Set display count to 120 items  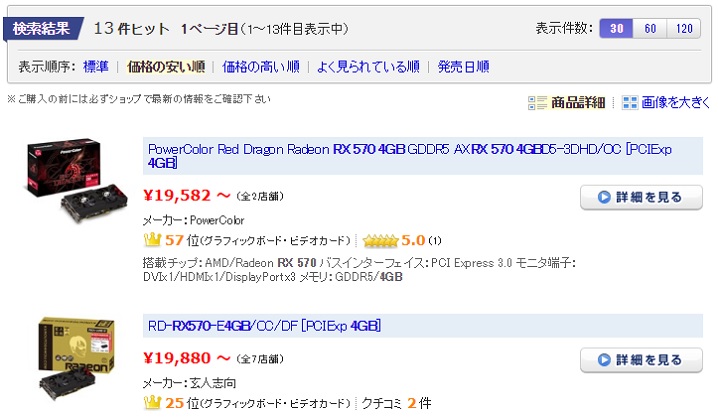pyautogui.click(x=685, y=28)
